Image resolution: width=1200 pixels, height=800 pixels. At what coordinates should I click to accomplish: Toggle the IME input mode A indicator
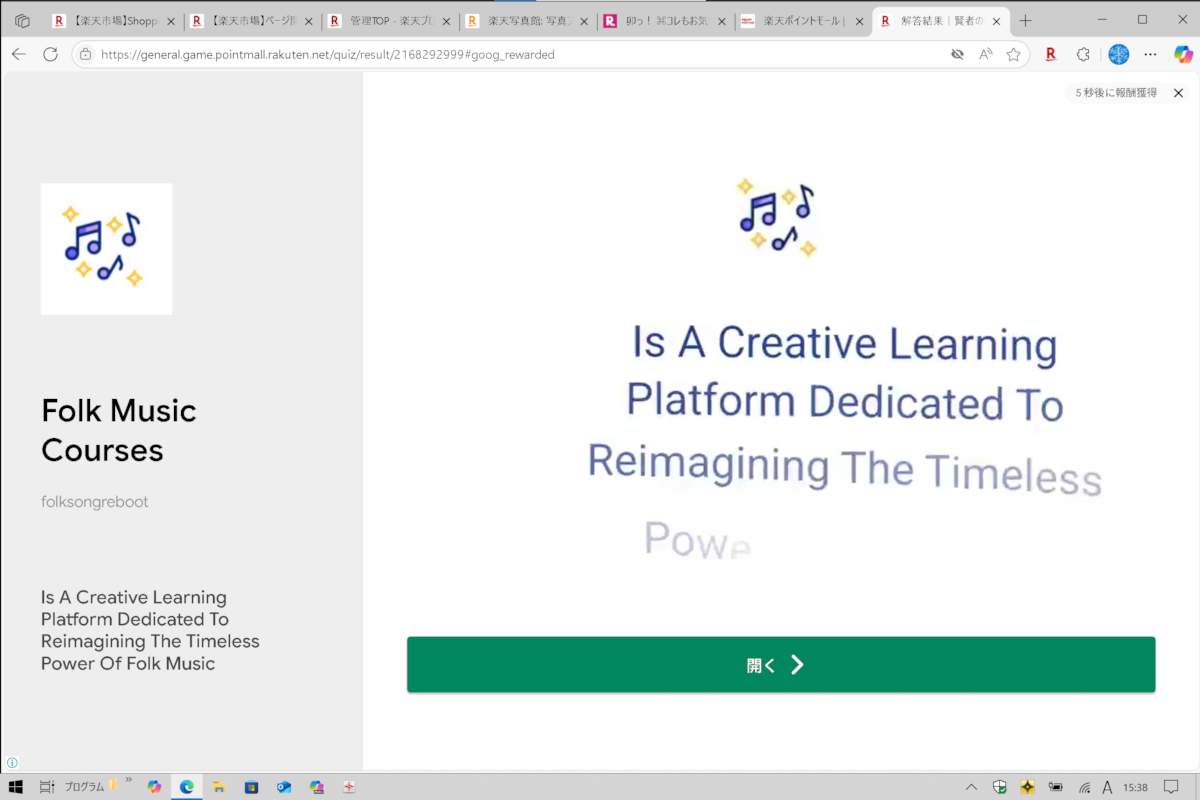1107,787
